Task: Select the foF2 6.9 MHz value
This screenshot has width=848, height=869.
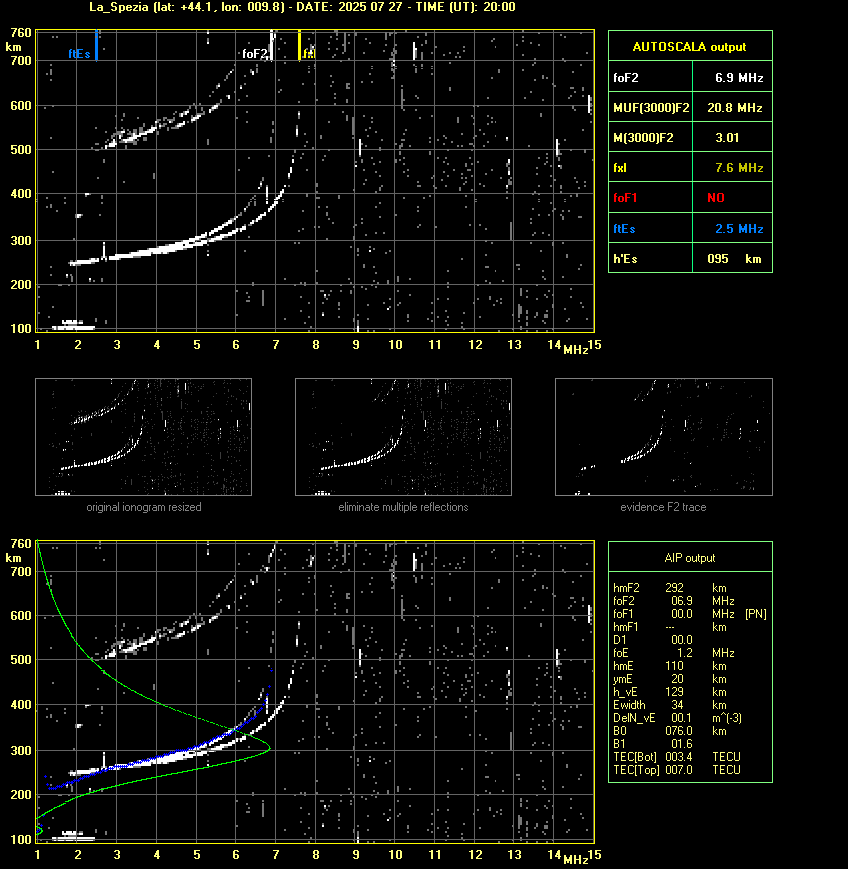Action: click(739, 78)
